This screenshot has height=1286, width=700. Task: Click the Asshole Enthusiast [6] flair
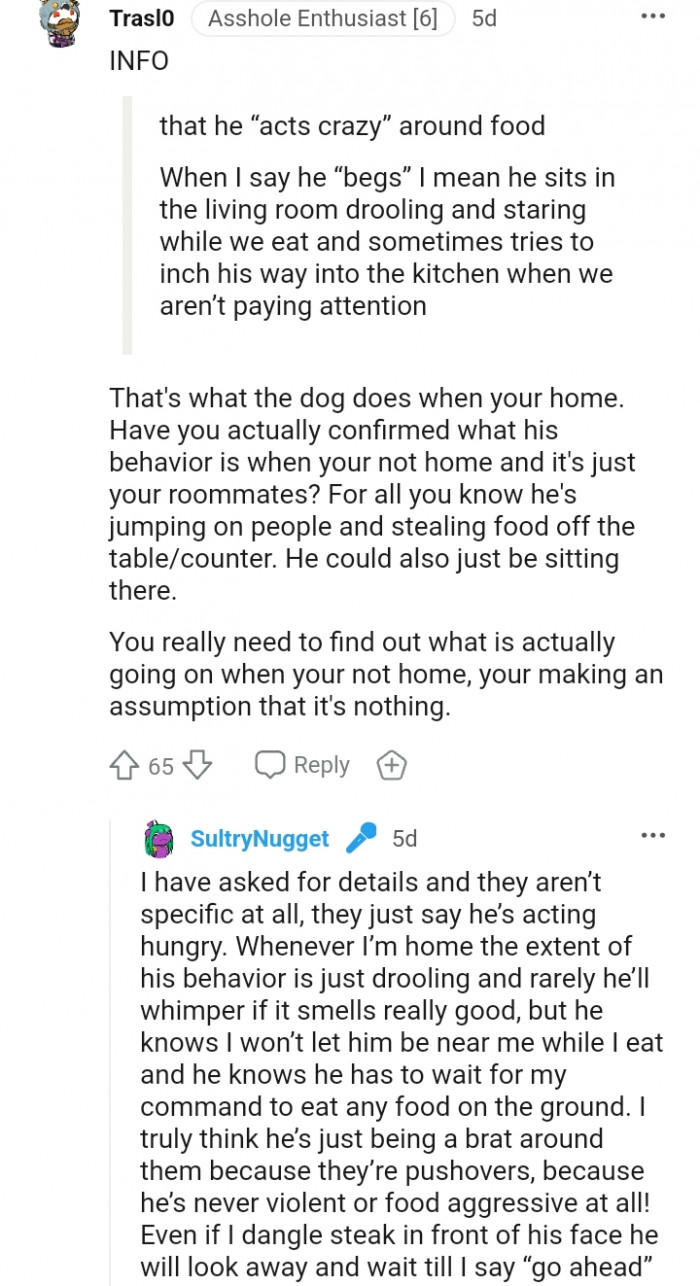[x=322, y=18]
